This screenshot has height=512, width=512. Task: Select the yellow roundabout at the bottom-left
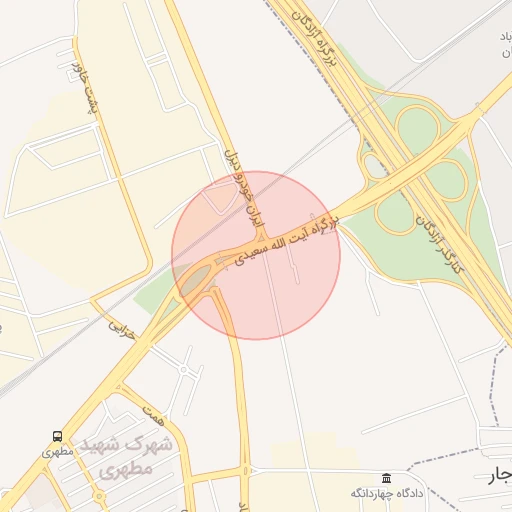99,497
